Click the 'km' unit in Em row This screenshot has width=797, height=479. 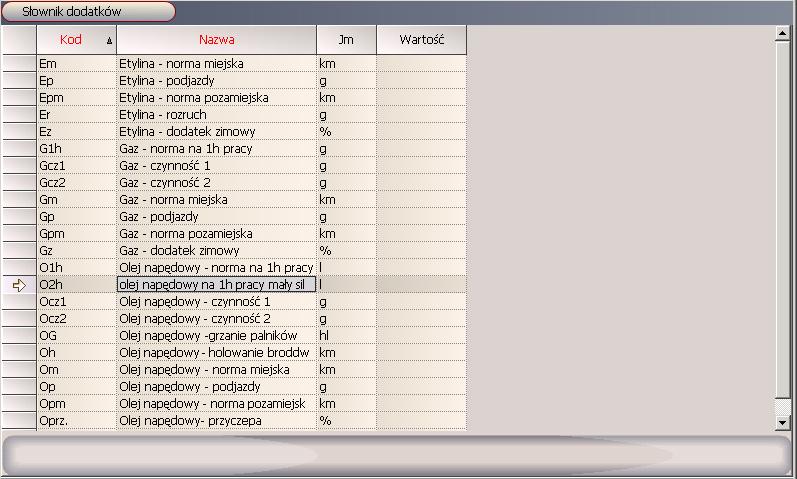tap(346, 64)
